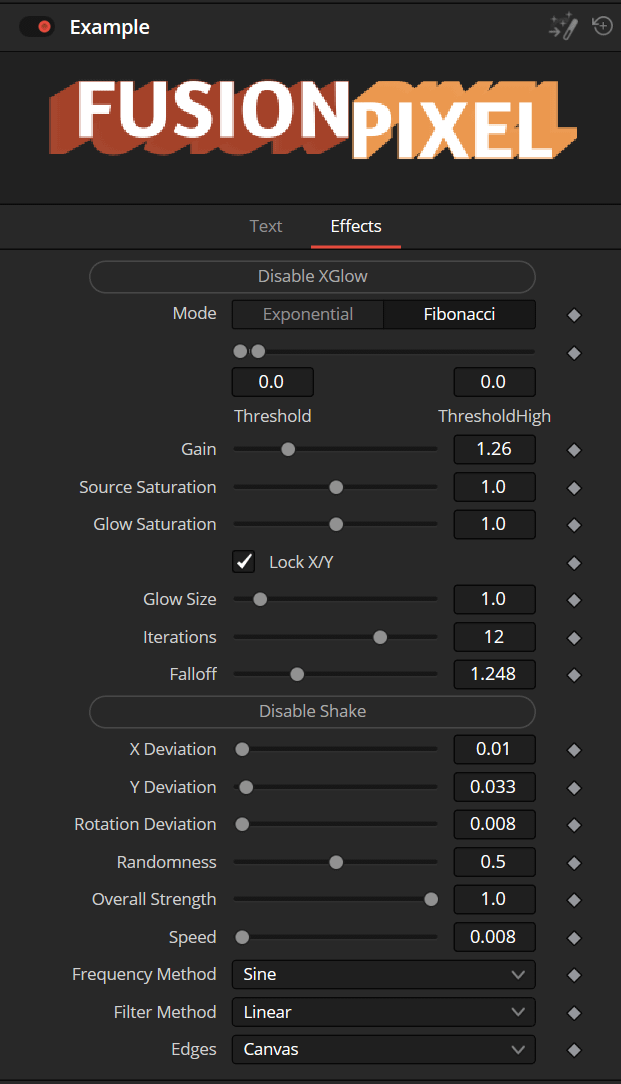The height and width of the screenshot is (1084, 621).
Task: Add keyframe for Frequency Method
Action: click(574, 975)
